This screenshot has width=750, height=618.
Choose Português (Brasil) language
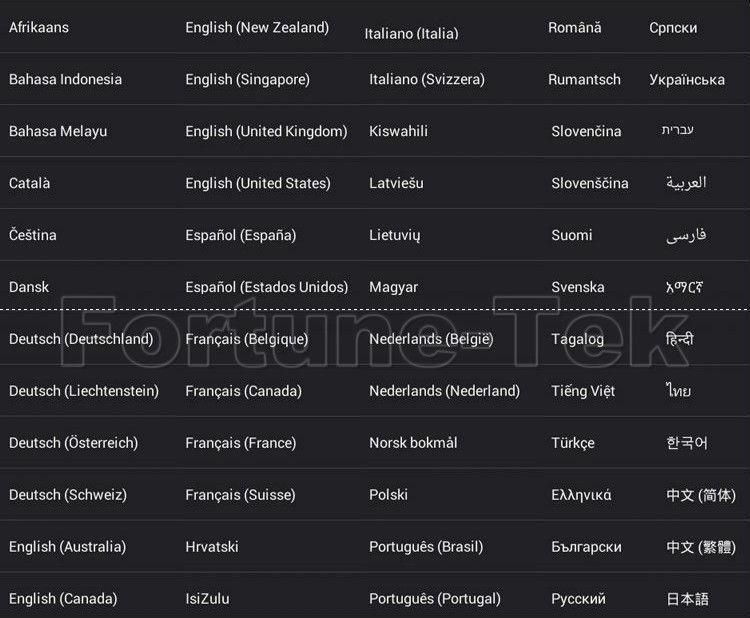(426, 547)
